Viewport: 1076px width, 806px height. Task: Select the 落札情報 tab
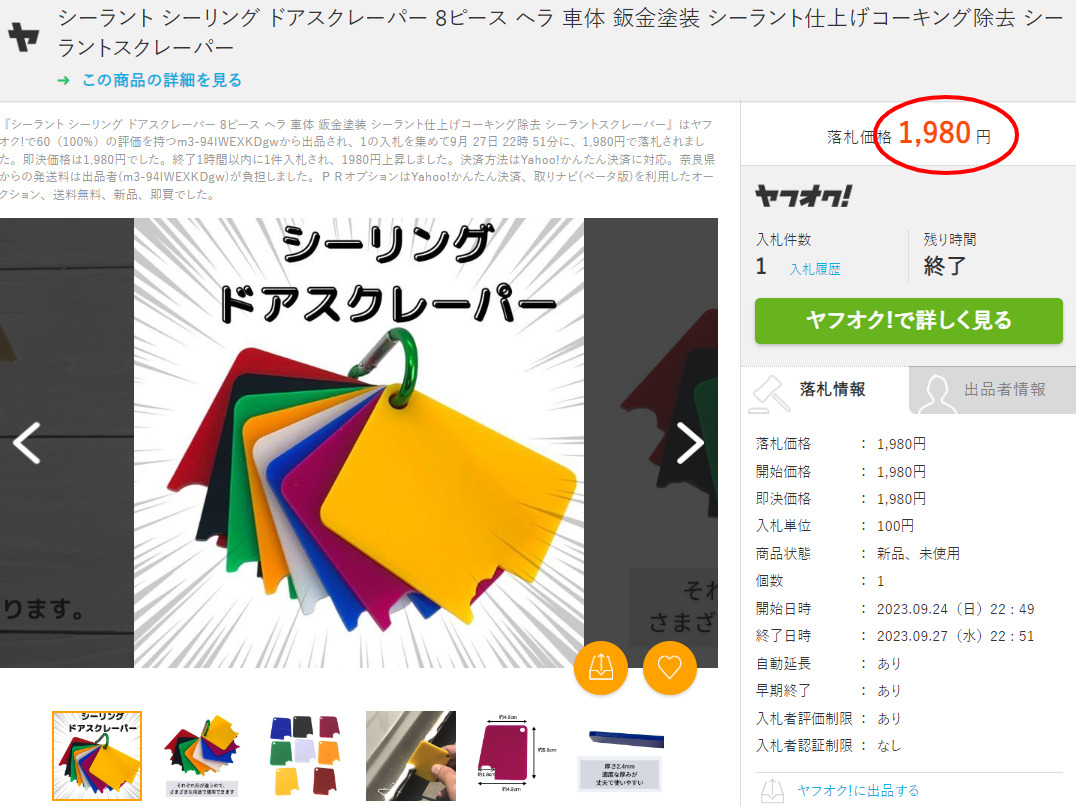tap(825, 390)
